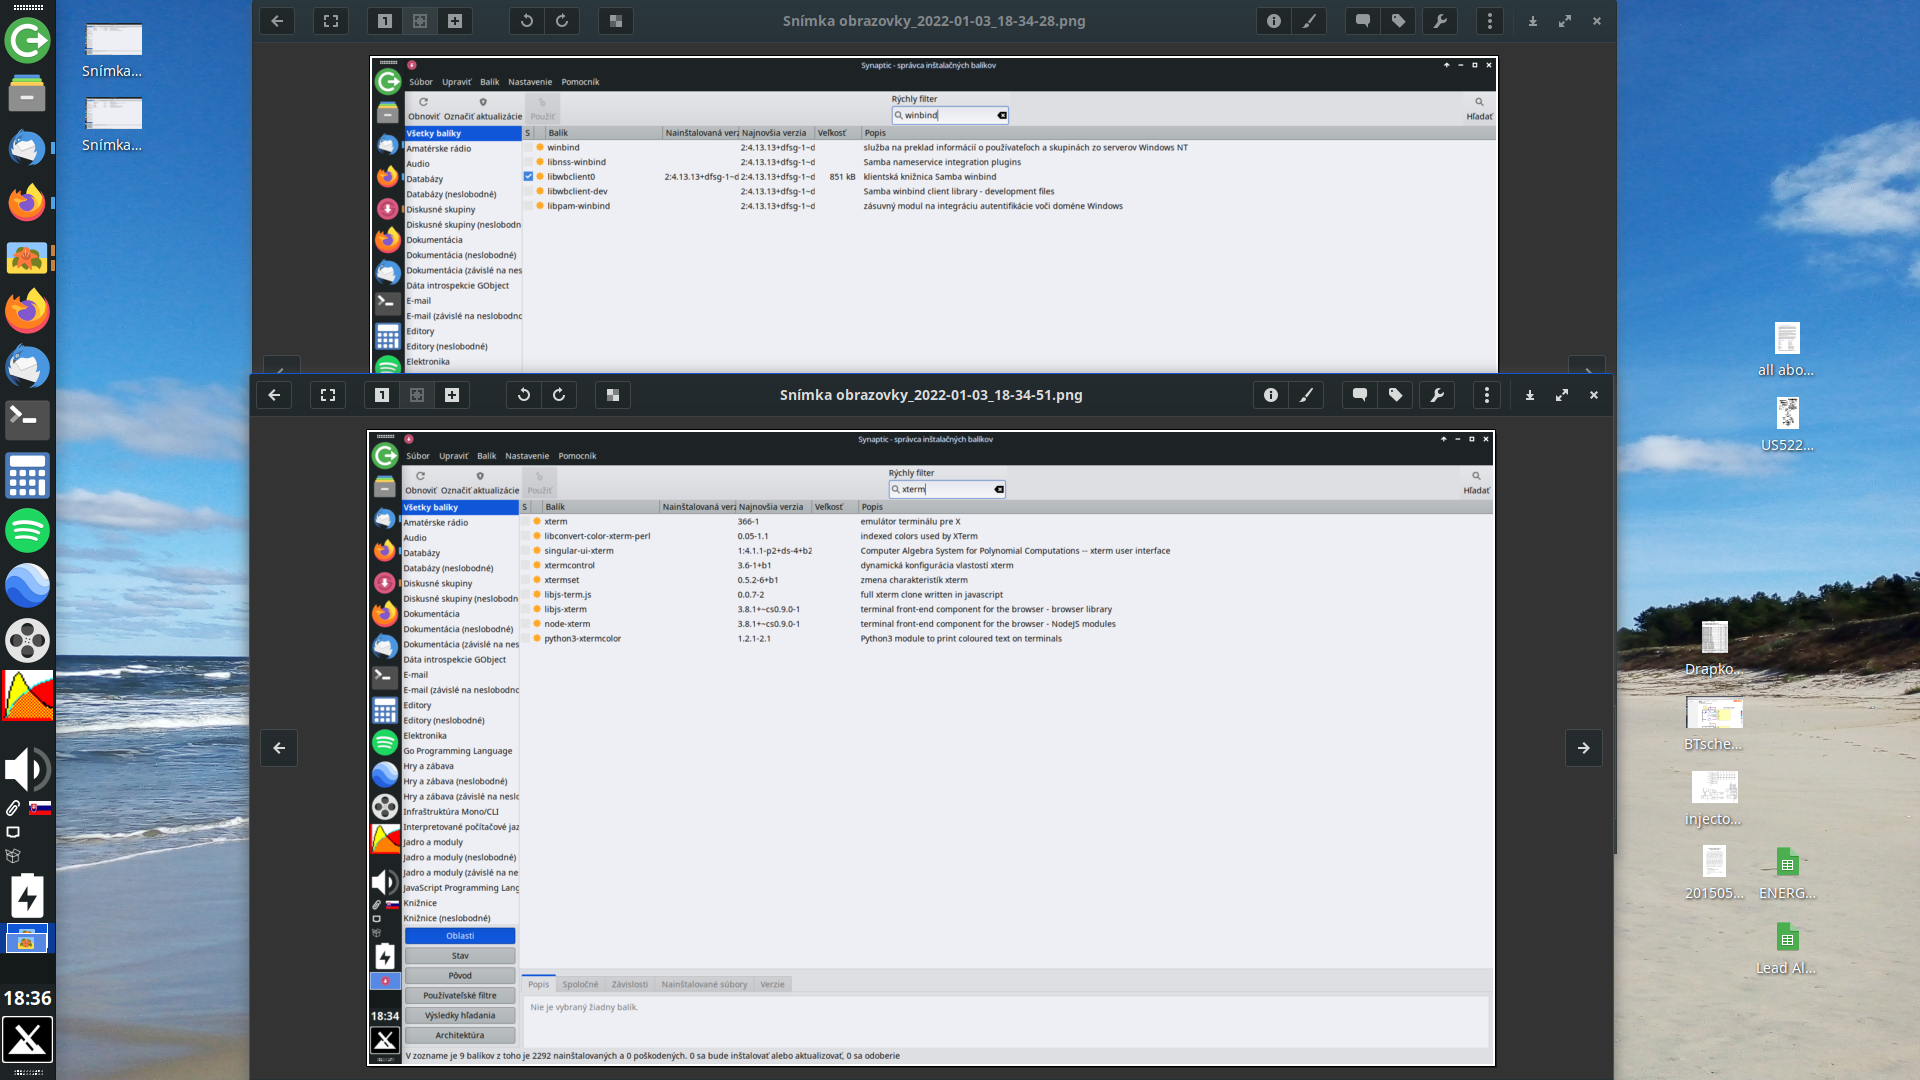
Task: Rotate left in the 18-34-51.png viewer
Action: [524, 395]
